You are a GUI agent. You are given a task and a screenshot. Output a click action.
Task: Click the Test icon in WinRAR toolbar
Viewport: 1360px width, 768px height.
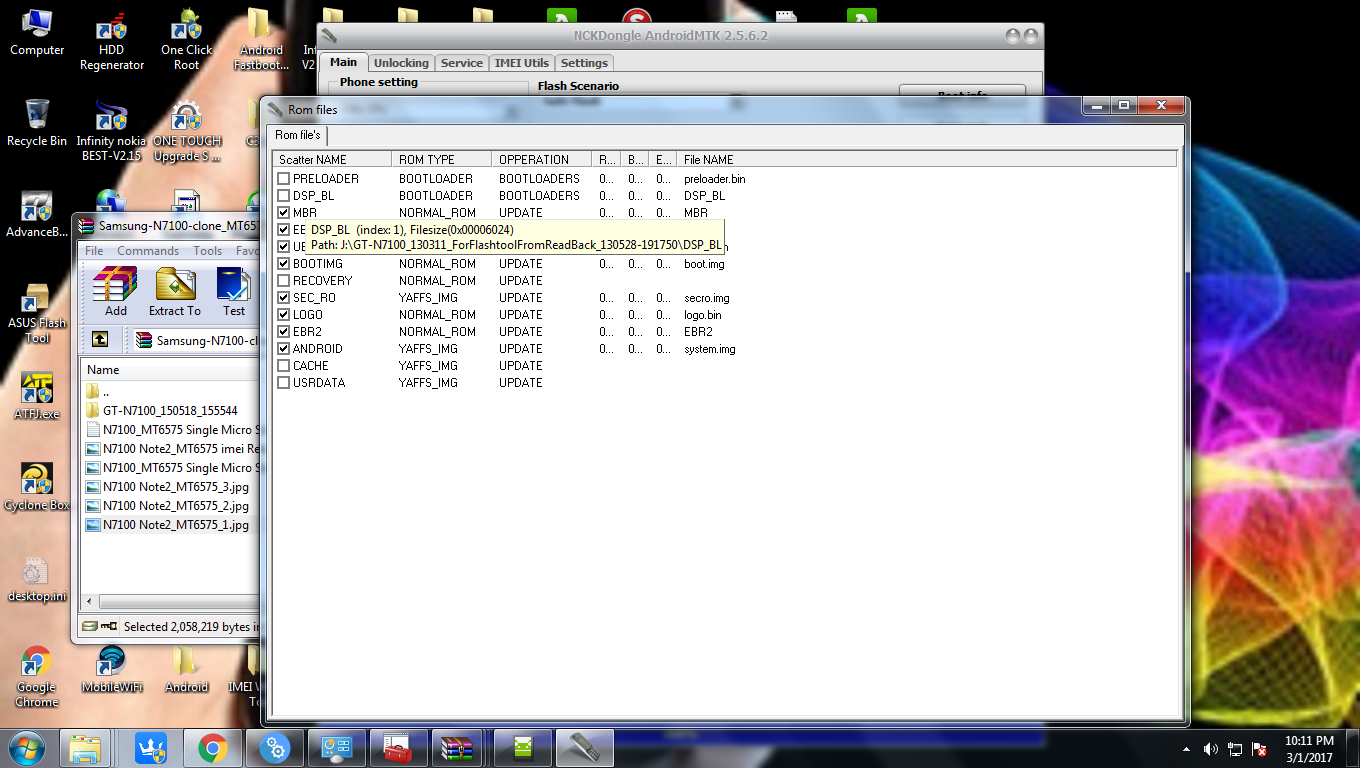(x=234, y=292)
